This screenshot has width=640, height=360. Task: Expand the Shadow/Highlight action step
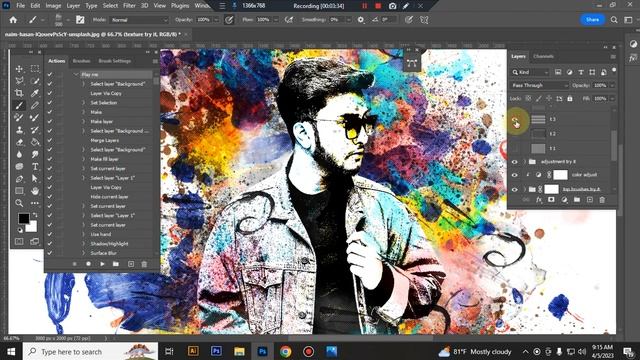pos(84,244)
